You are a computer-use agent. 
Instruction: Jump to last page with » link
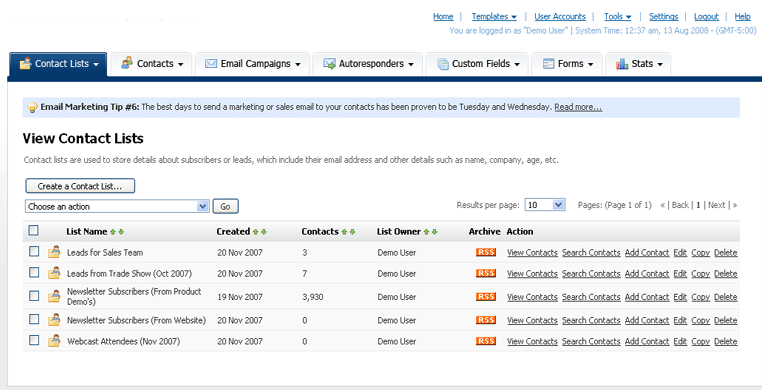(735, 205)
